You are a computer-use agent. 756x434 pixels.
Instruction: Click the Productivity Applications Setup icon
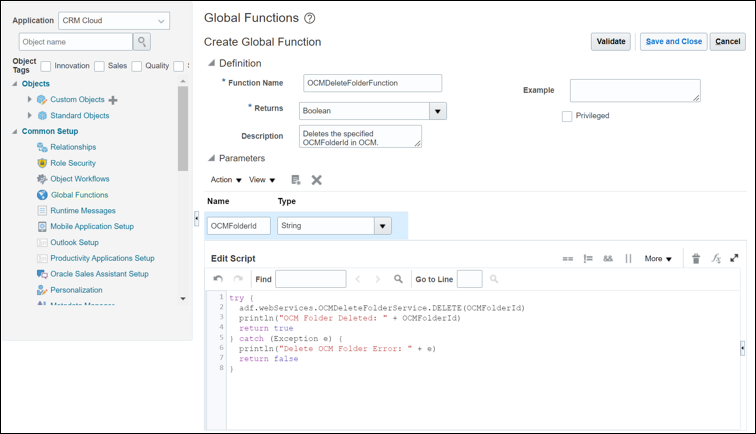point(42,258)
